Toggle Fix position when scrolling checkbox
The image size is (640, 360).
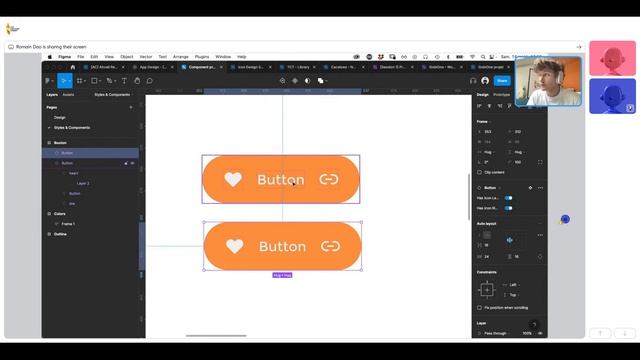click(x=480, y=308)
